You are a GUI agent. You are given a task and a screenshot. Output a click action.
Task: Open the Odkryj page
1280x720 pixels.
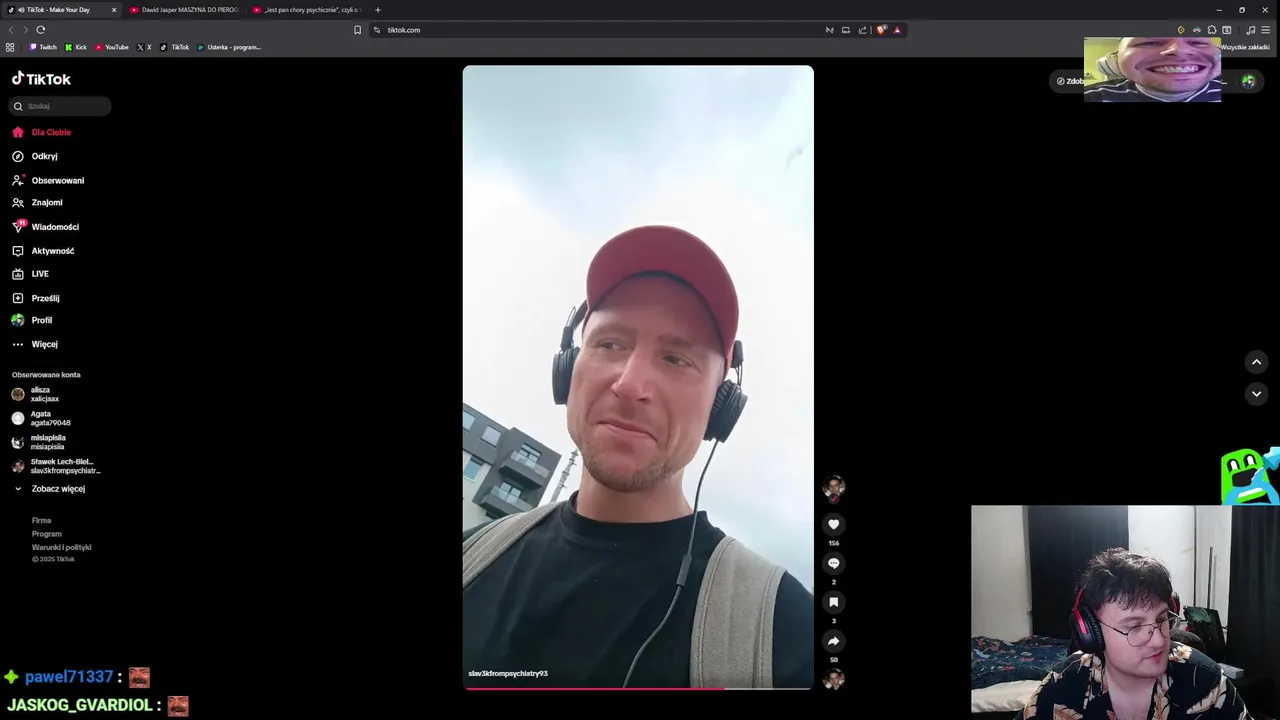coord(44,156)
